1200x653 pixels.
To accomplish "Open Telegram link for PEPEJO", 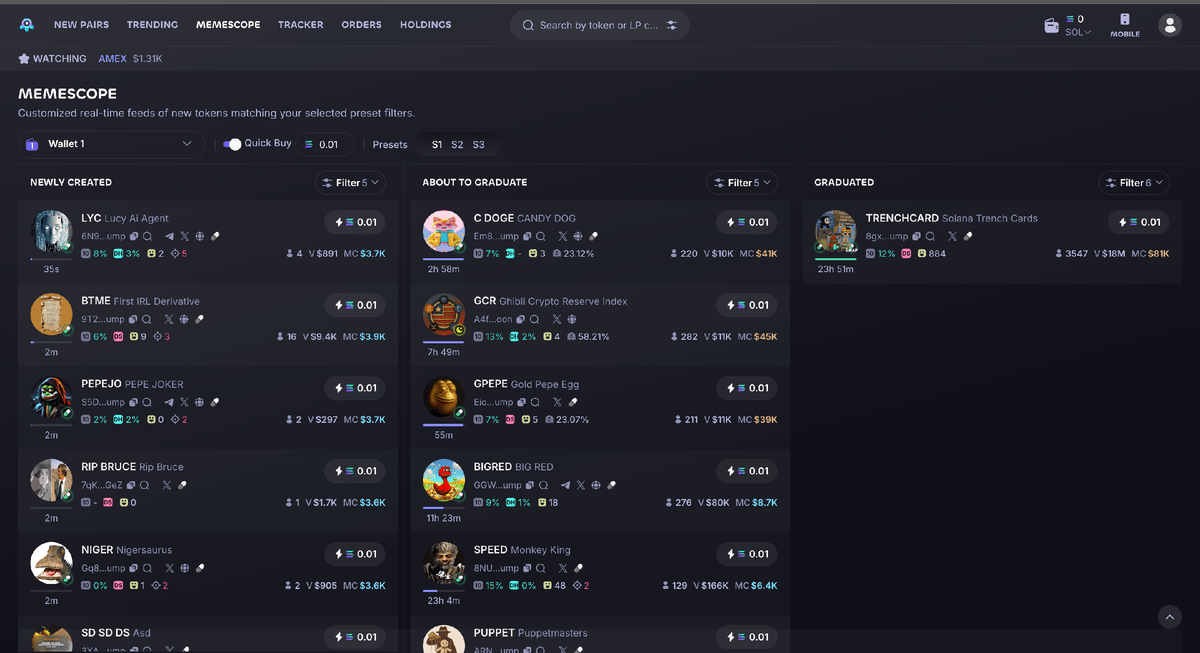I will [169, 402].
